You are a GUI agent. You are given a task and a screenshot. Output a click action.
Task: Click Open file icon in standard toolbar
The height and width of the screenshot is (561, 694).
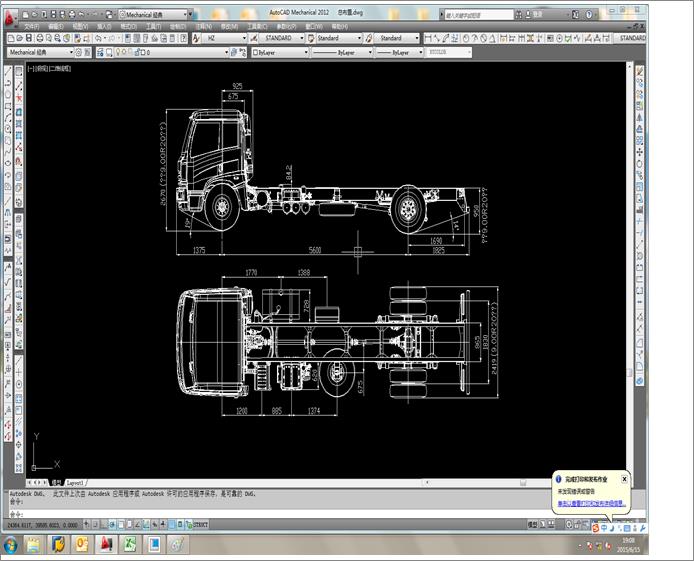pos(20,38)
